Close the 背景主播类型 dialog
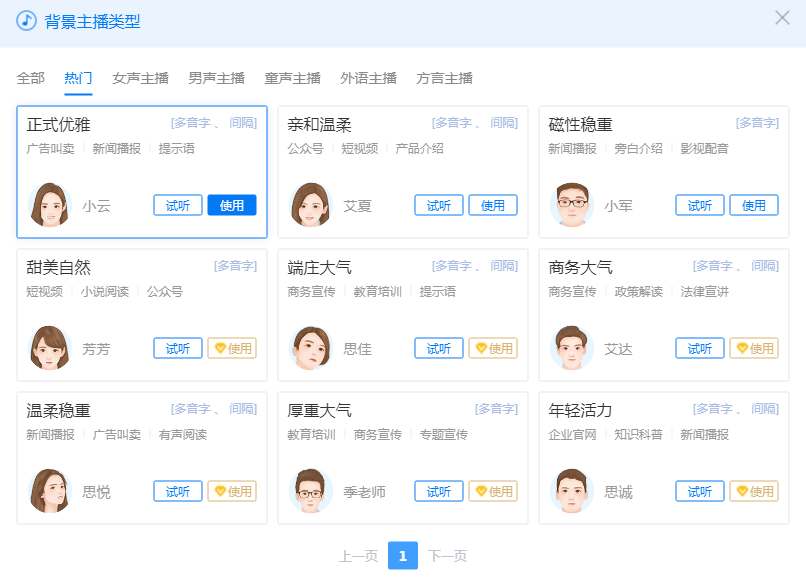Screen dimensions: 806x584 tap(782, 18)
